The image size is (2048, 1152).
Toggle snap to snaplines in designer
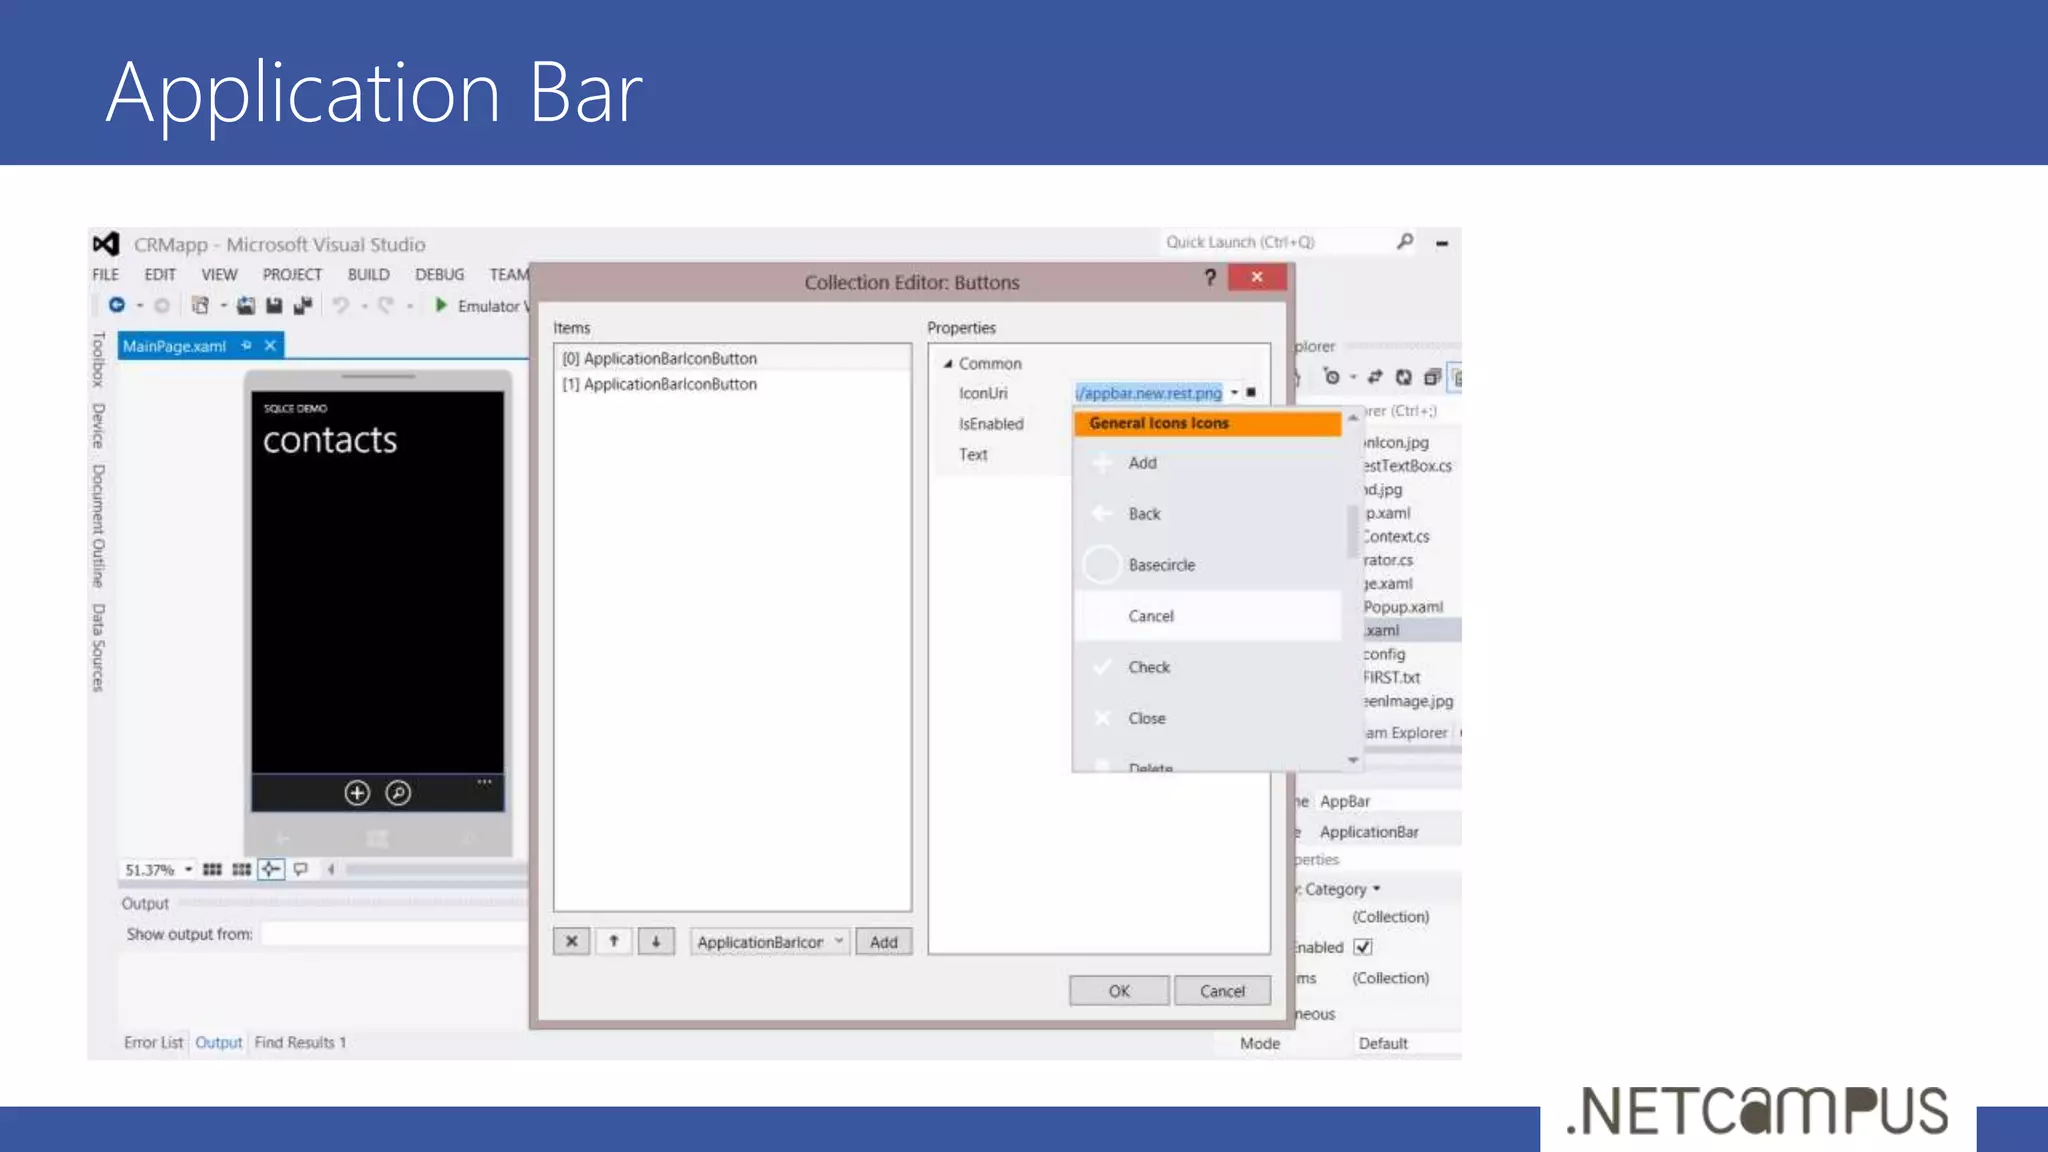[271, 869]
